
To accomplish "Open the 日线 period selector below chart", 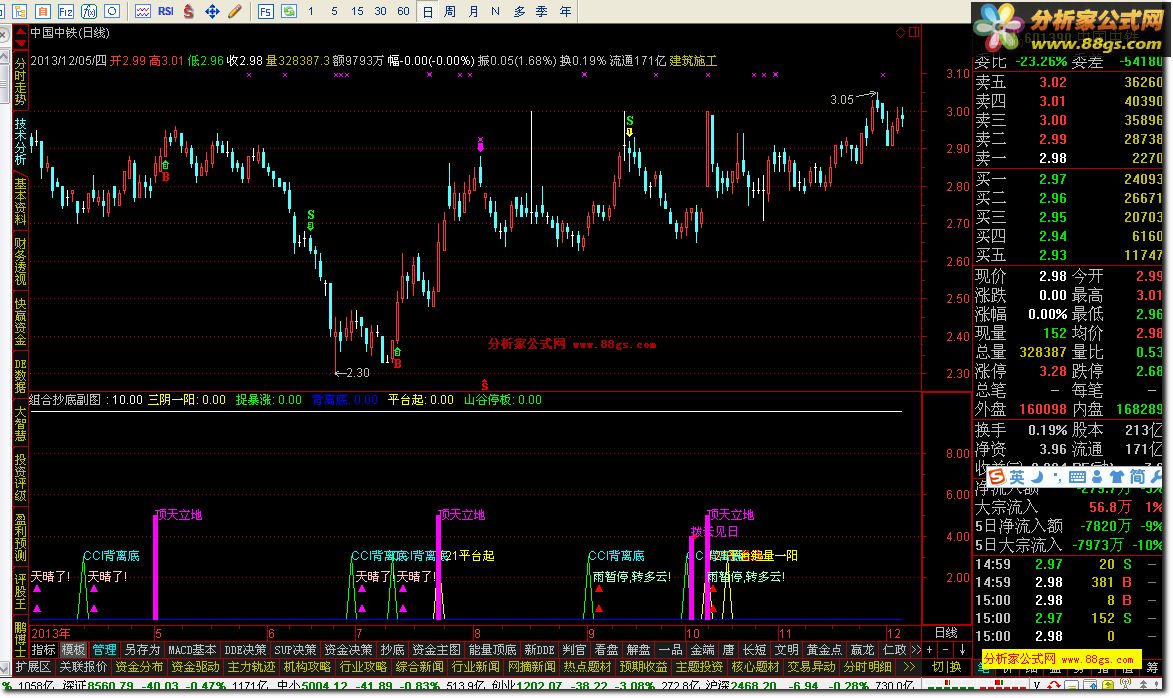I will pos(946,632).
